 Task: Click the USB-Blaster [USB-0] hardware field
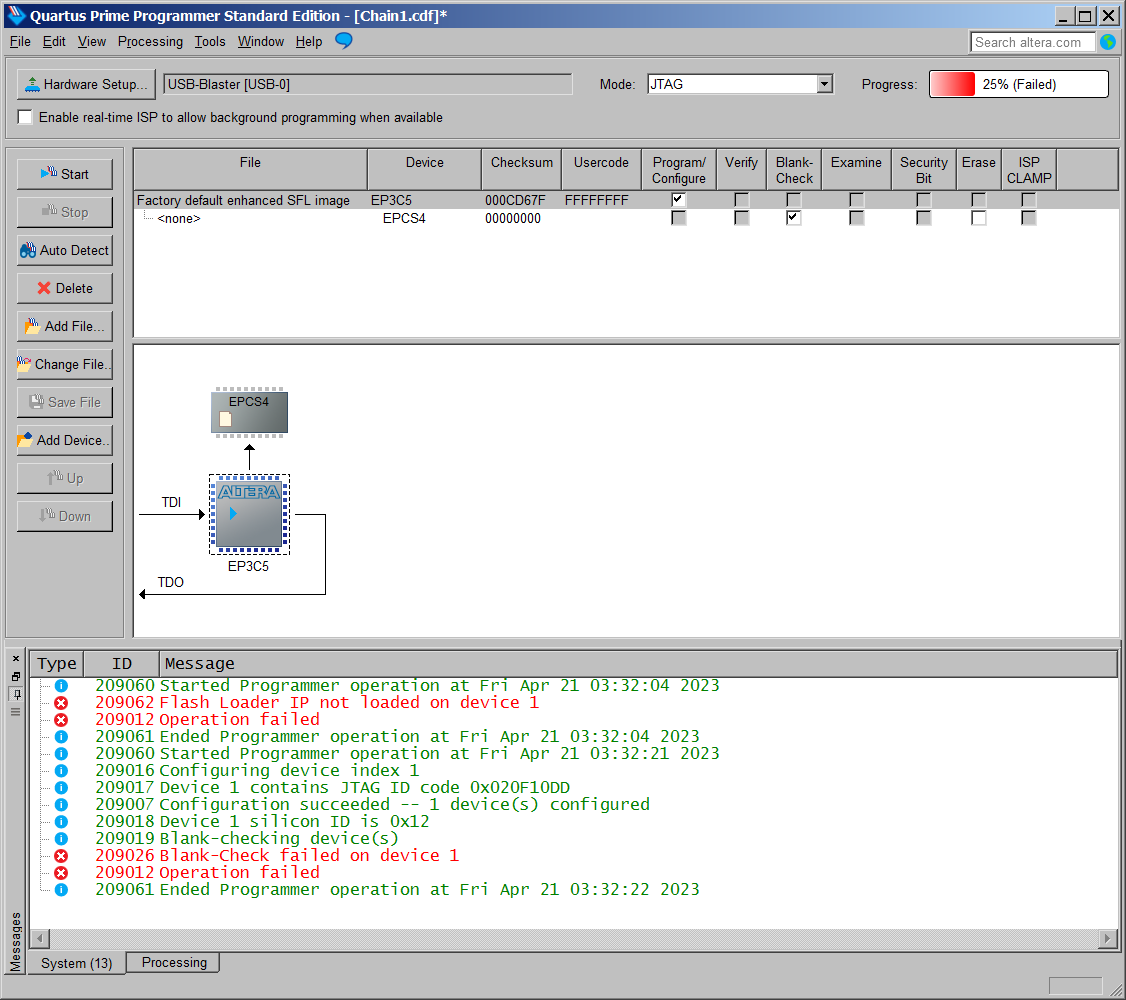click(368, 84)
